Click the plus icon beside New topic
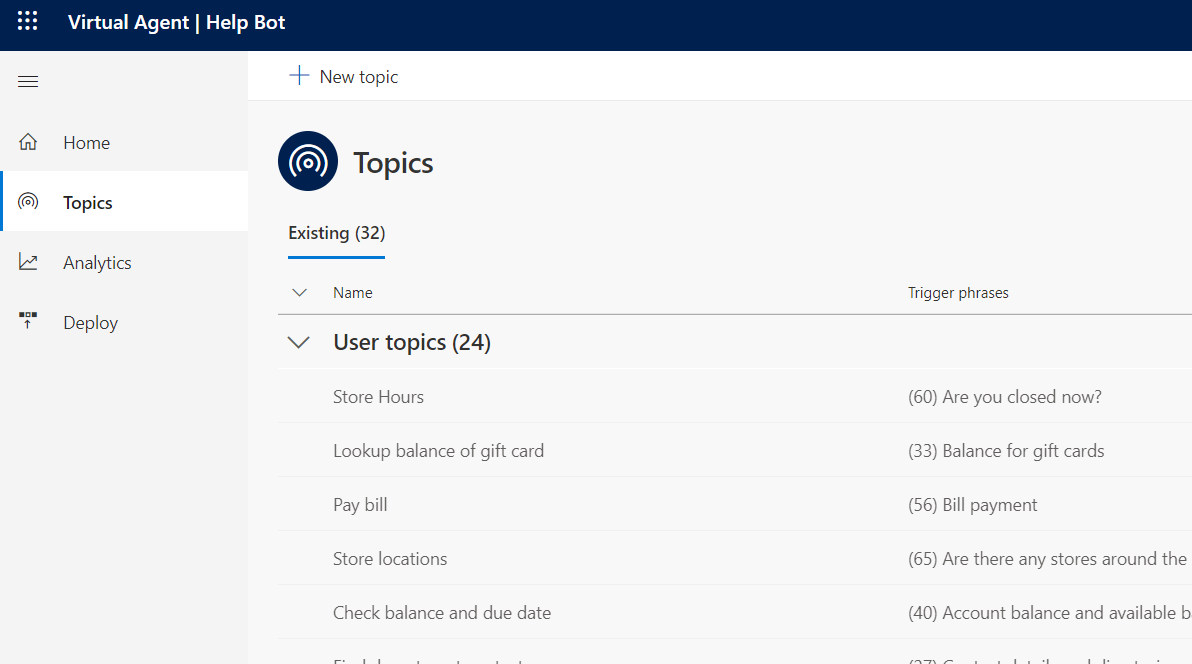 (300, 75)
